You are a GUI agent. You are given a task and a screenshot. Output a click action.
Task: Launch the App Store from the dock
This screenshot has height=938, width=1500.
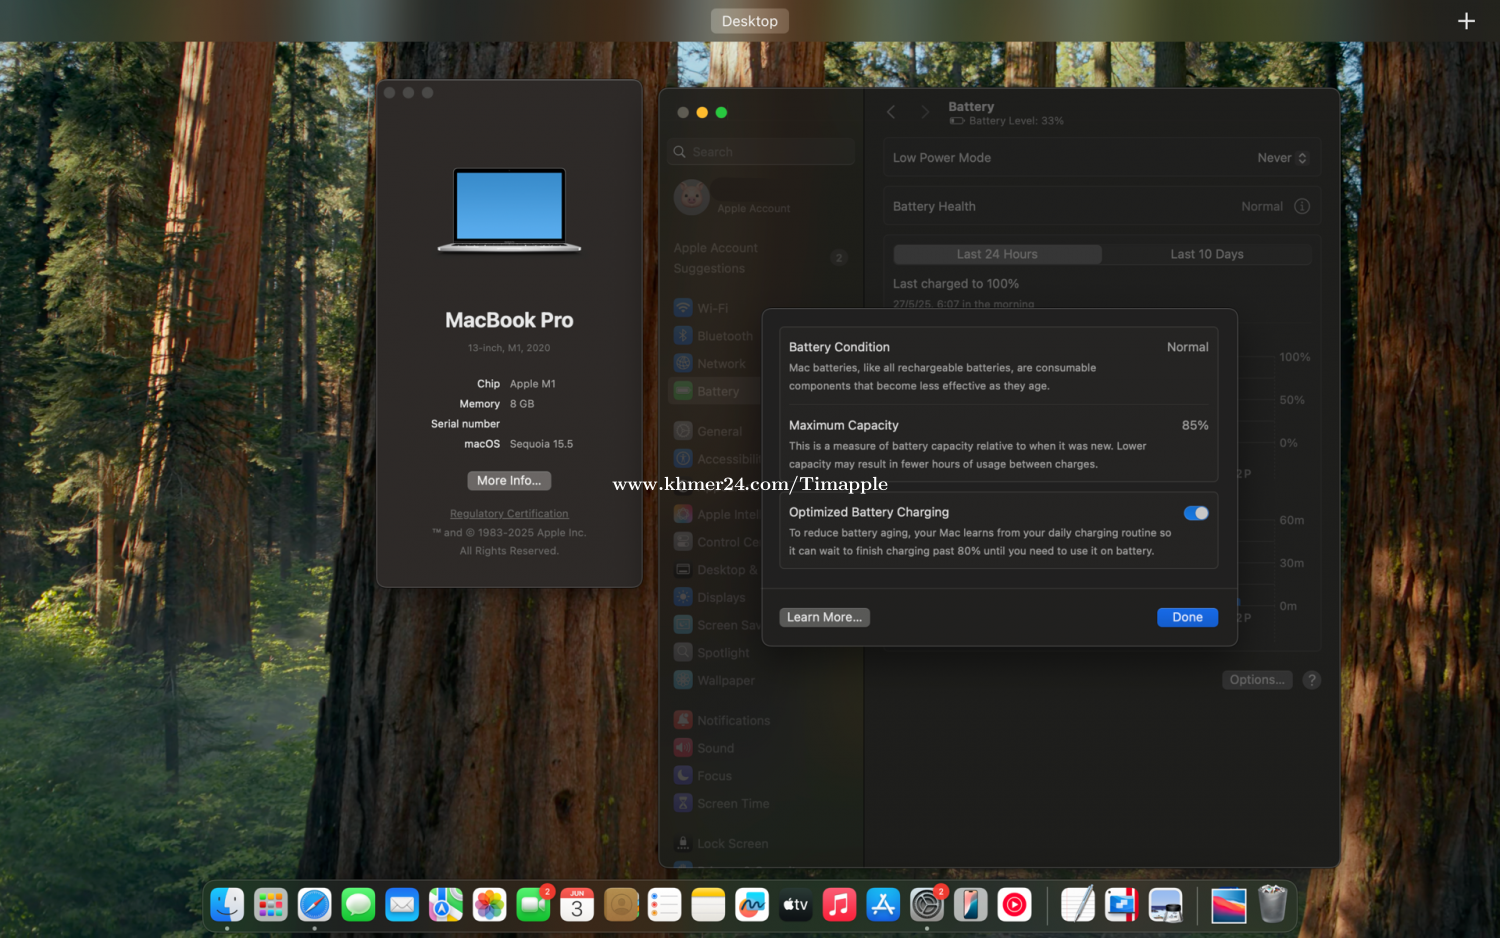click(x=883, y=905)
